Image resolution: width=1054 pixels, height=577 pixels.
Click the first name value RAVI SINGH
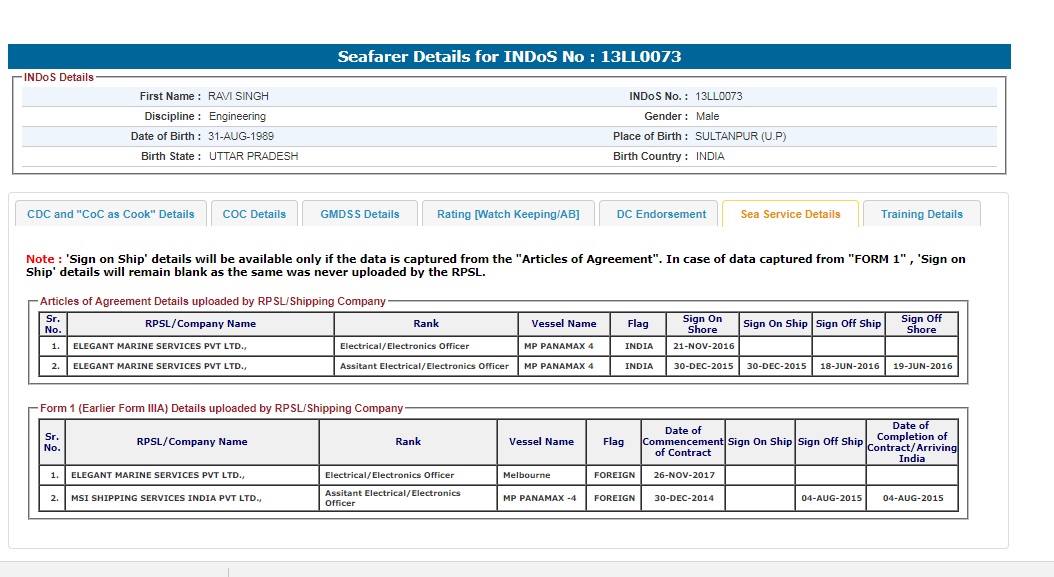click(238, 97)
